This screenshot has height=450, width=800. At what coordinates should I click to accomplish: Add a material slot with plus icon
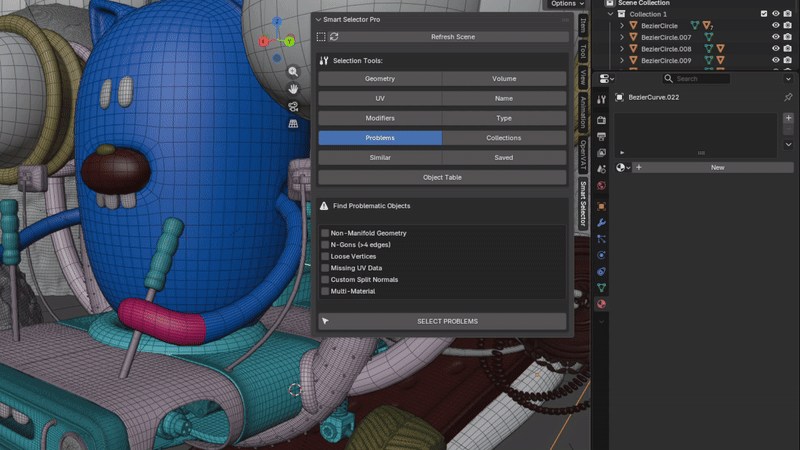pos(788,118)
